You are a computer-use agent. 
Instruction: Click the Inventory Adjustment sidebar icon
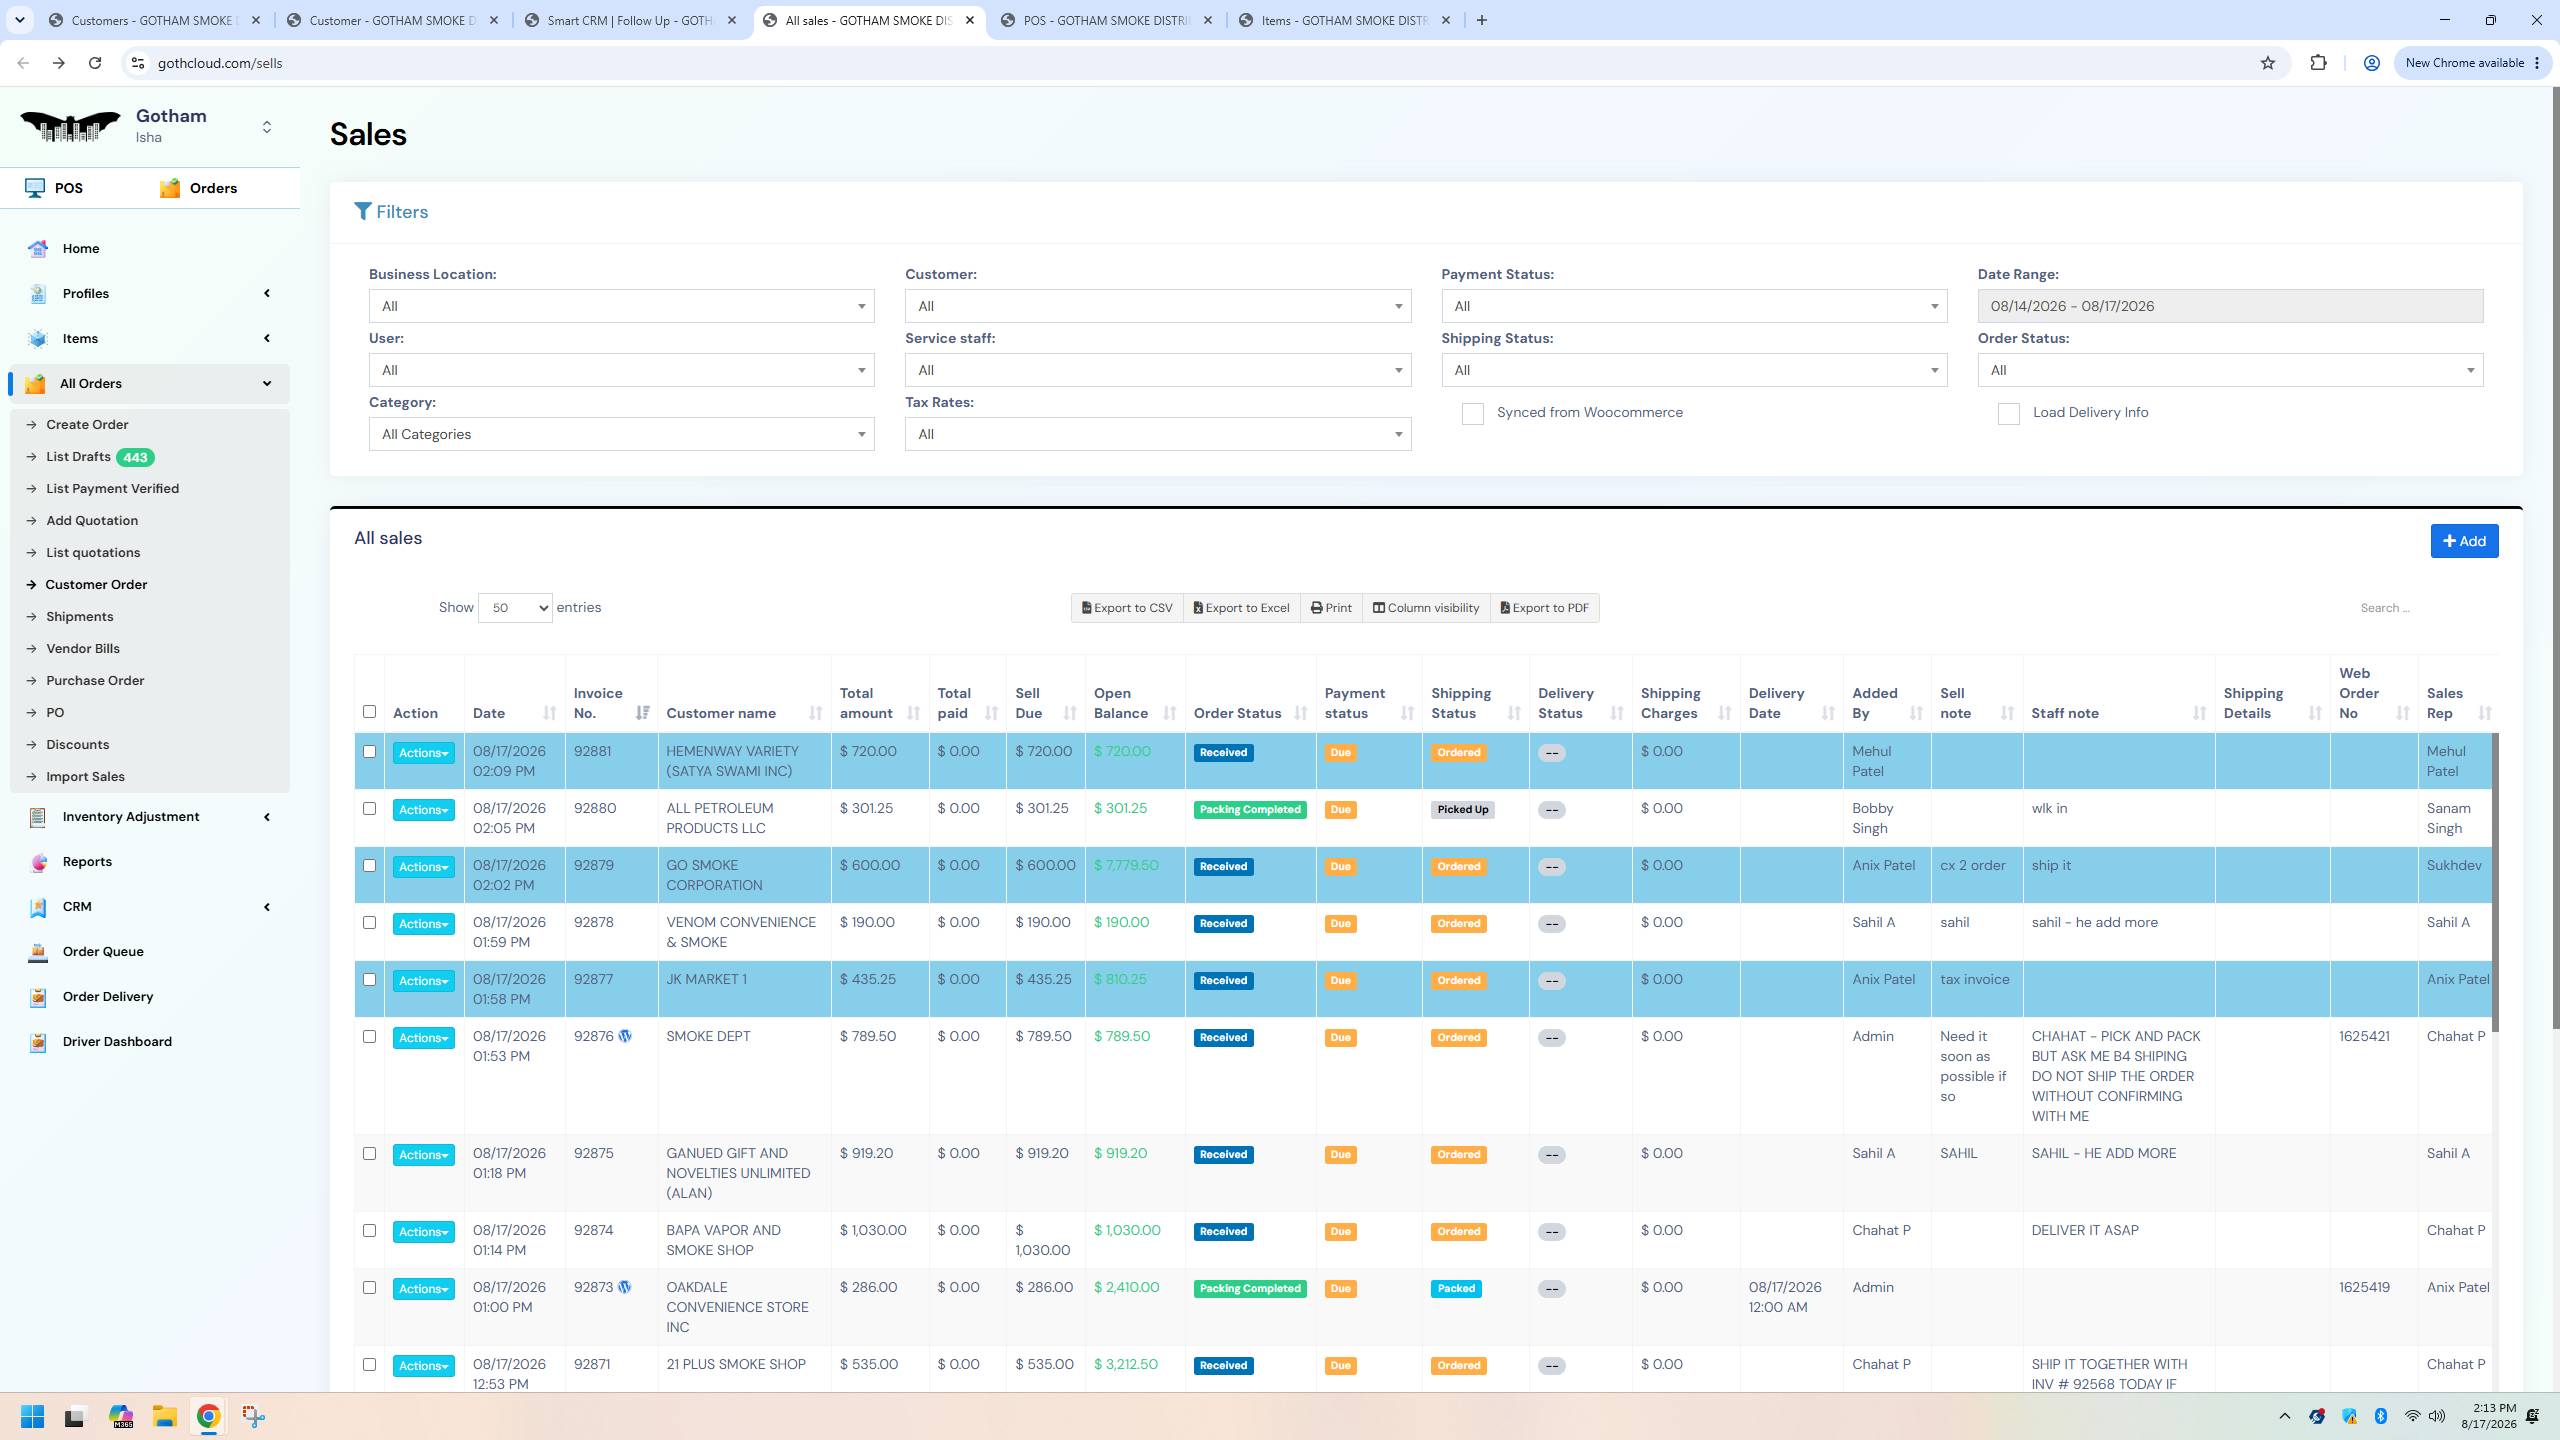click(x=38, y=817)
